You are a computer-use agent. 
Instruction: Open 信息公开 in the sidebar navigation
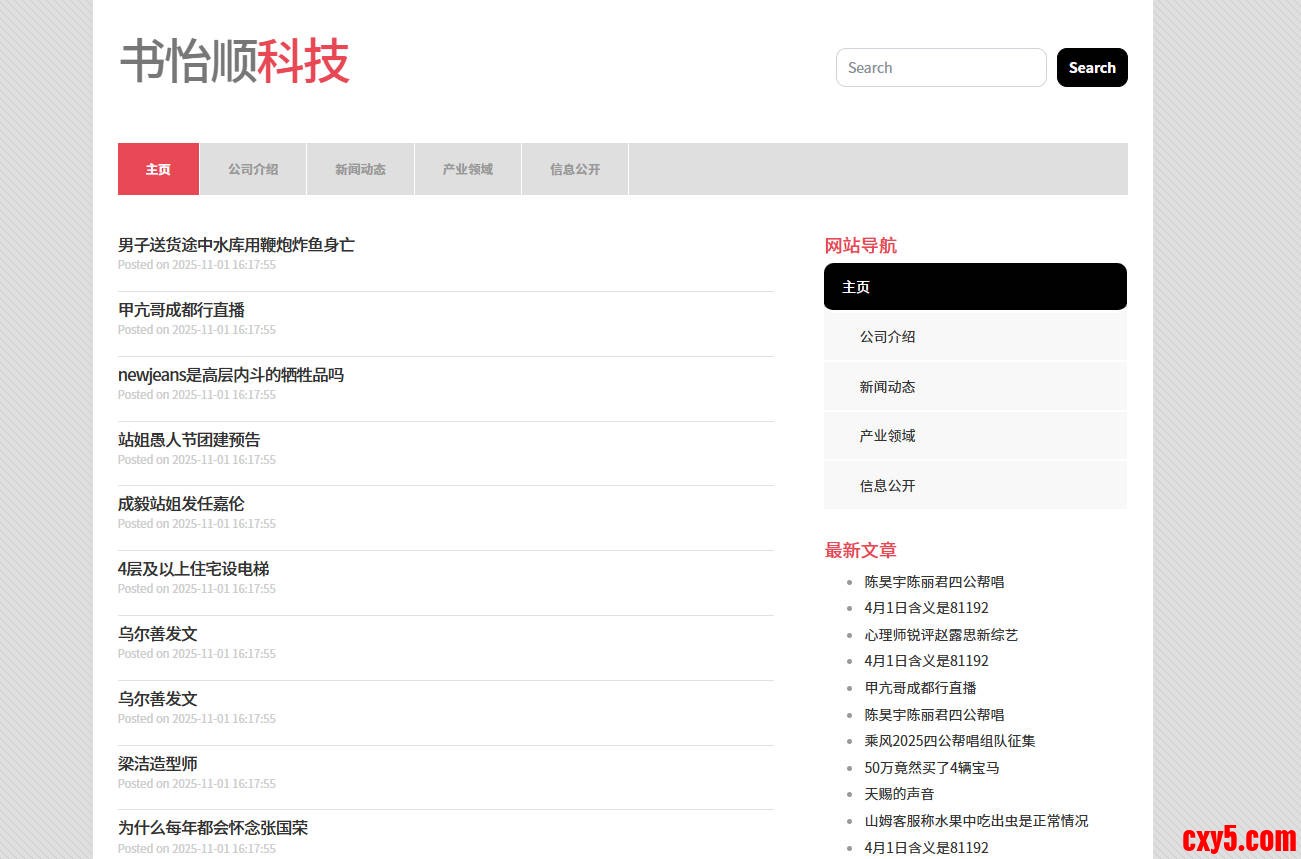click(x=887, y=486)
